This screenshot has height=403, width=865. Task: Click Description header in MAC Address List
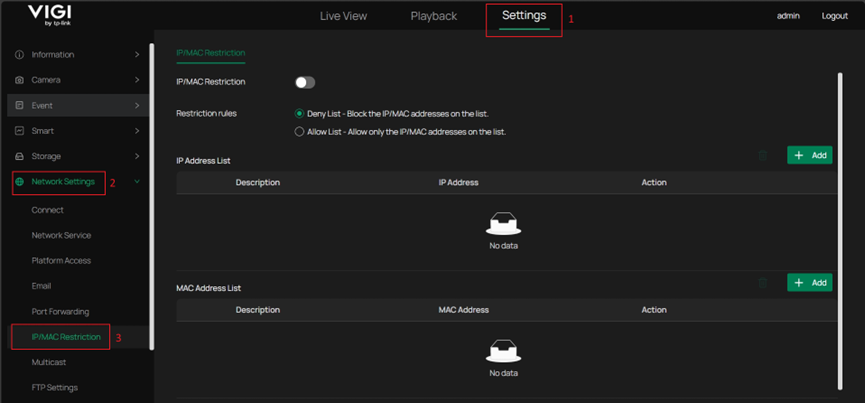click(258, 310)
